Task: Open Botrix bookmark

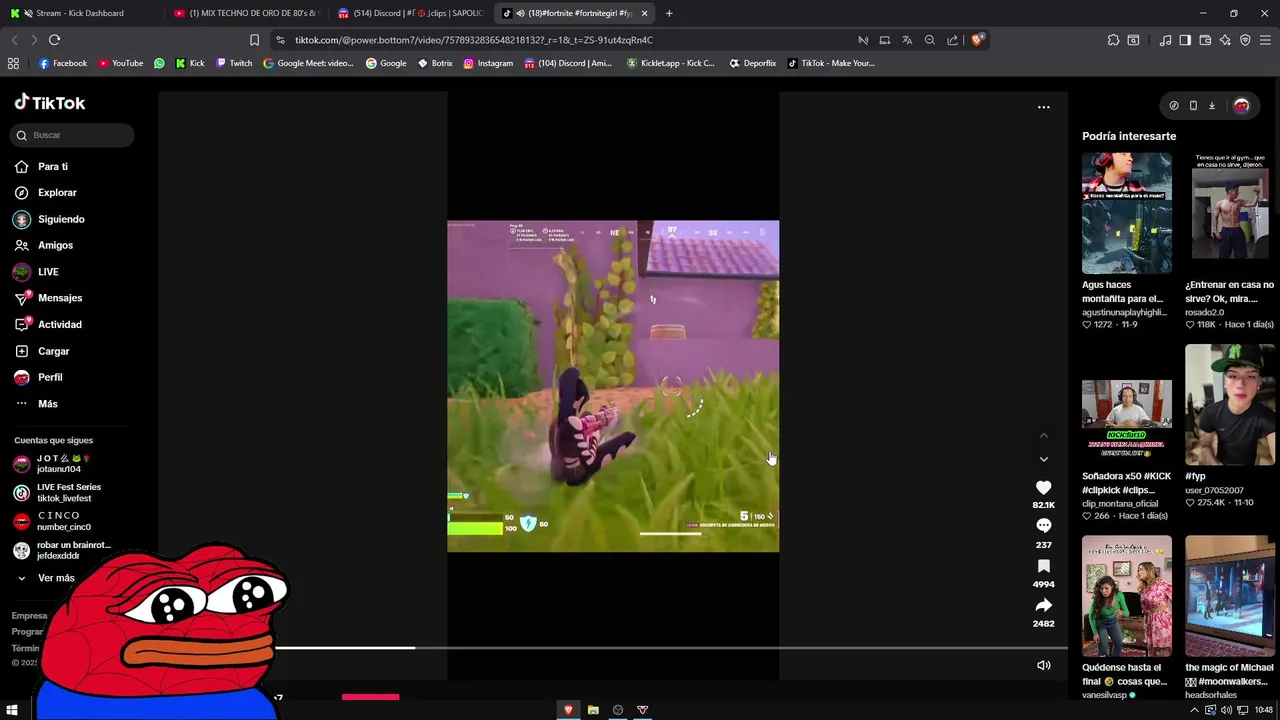Action: click(435, 63)
